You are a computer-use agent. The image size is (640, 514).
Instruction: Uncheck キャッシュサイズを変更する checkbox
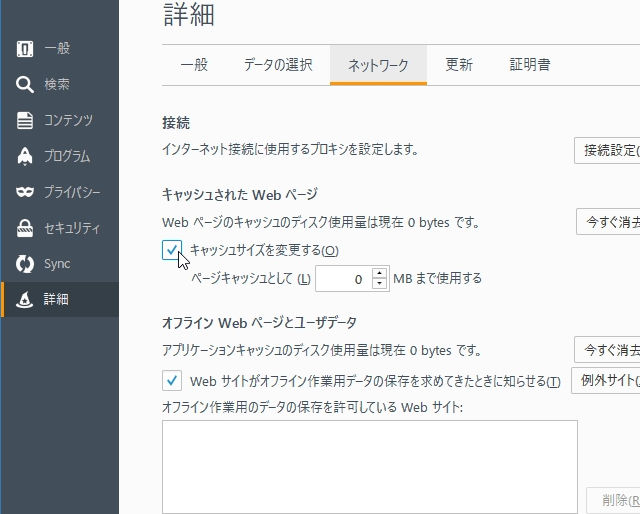point(172,250)
